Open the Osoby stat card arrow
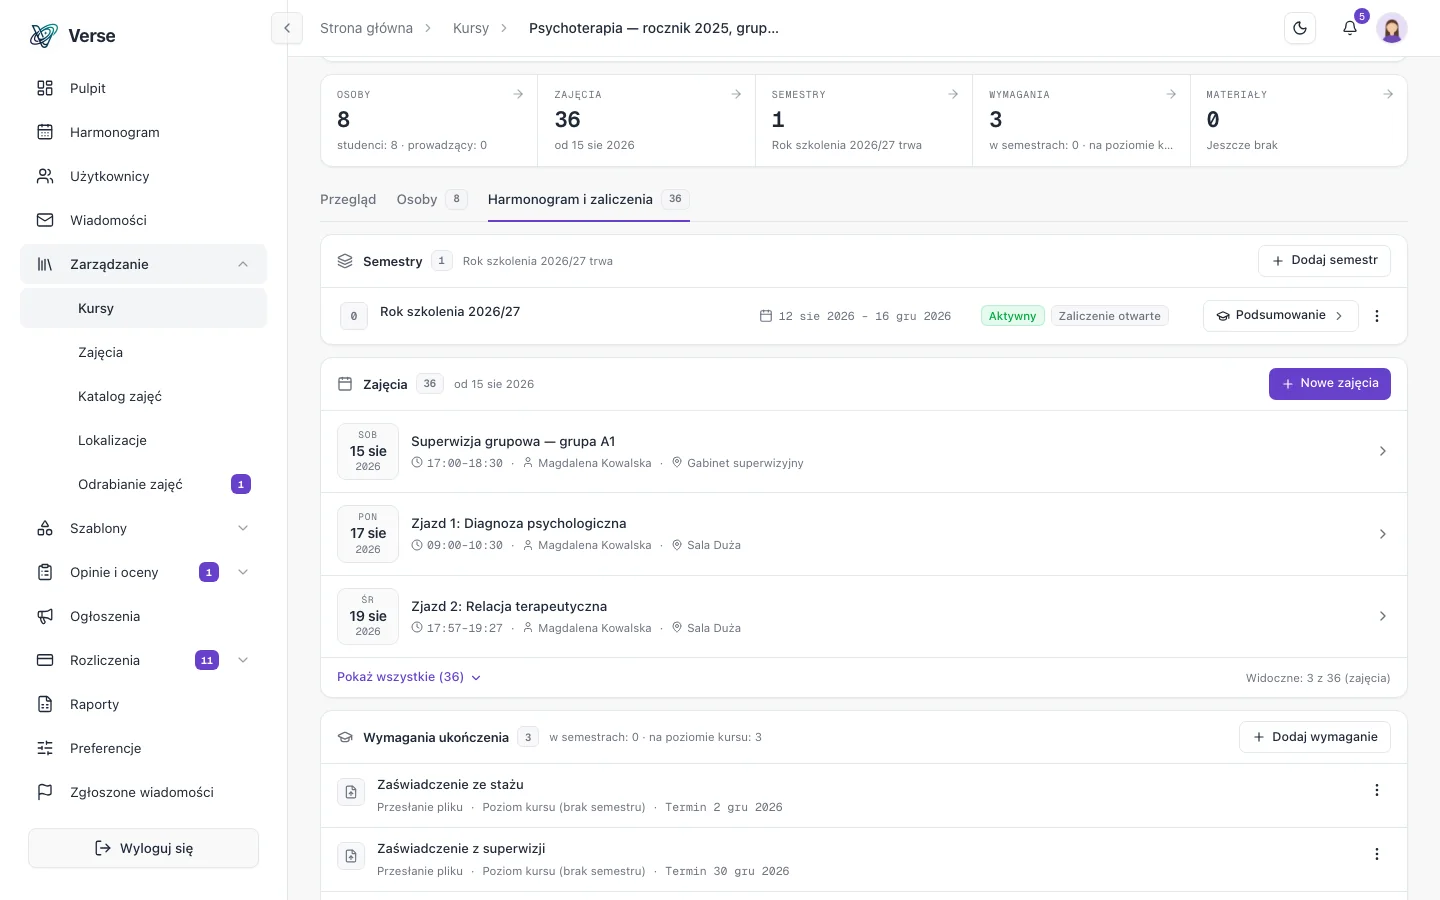The height and width of the screenshot is (900, 1440). click(518, 94)
